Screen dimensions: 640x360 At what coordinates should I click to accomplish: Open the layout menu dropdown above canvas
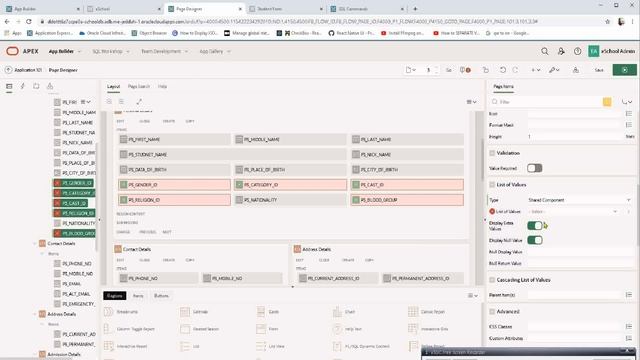pyautogui.click(x=471, y=102)
